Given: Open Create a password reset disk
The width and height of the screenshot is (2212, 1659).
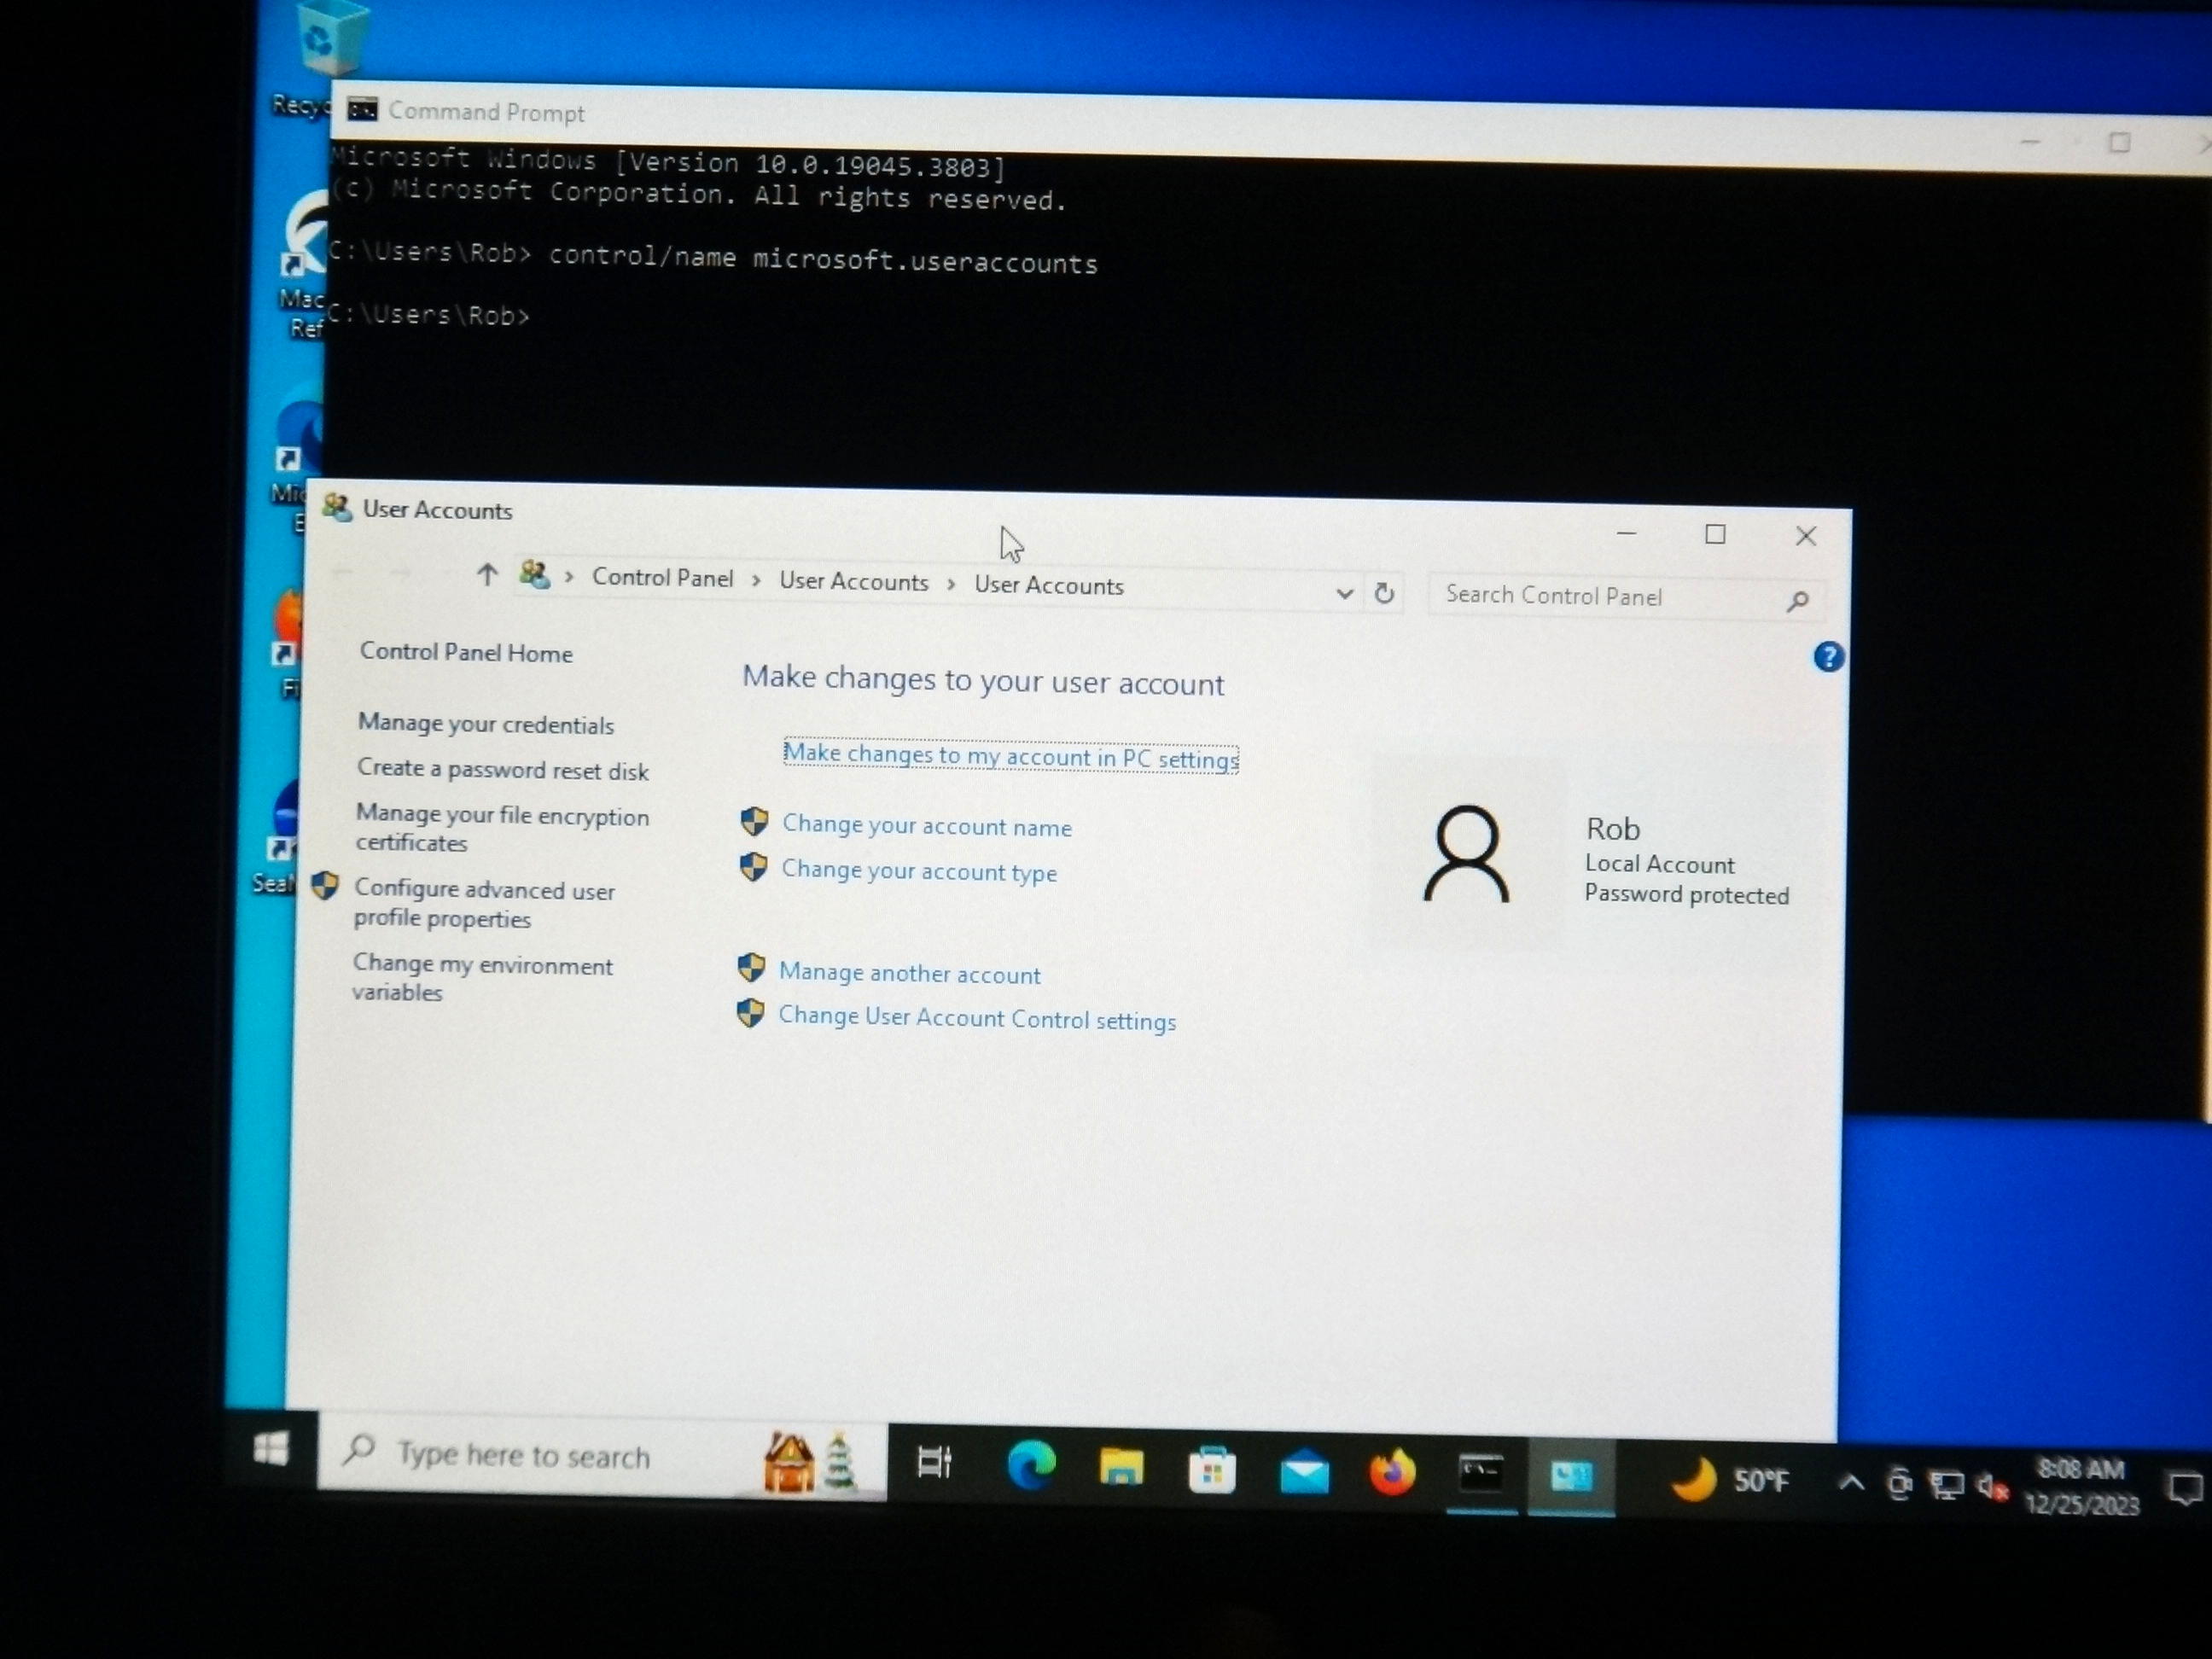Looking at the screenshot, I should (502, 770).
